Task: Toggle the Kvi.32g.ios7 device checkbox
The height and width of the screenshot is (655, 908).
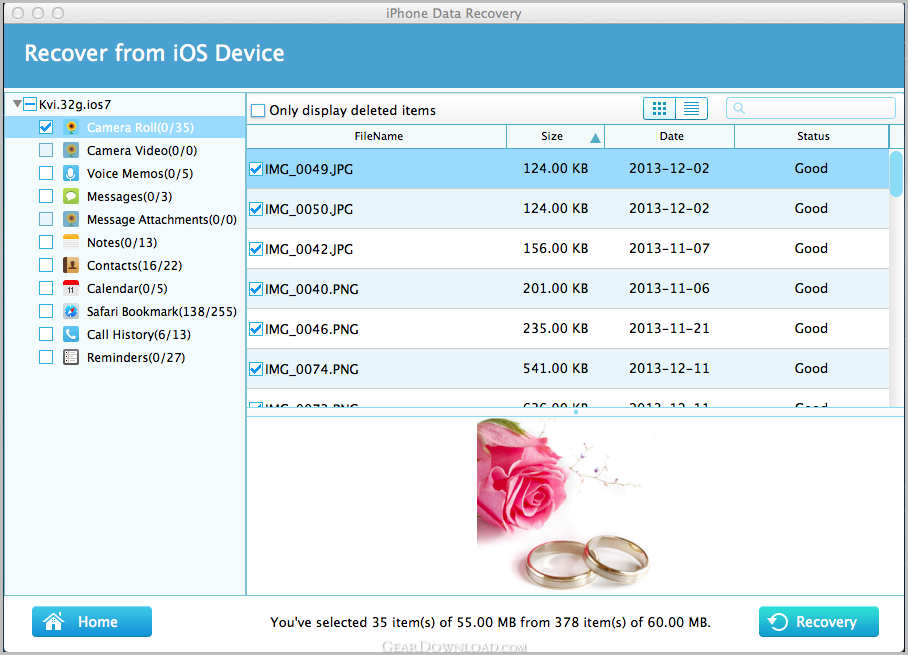Action: [30, 104]
